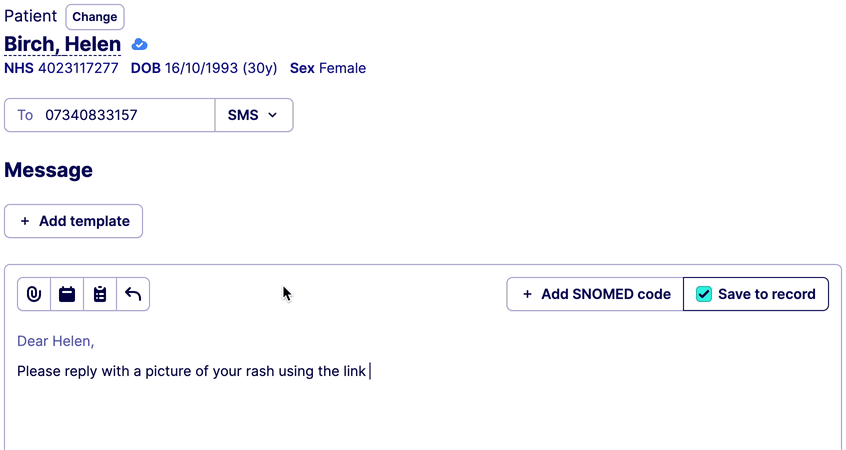Click the clipboard questionnaire icon
The width and height of the screenshot is (846, 450).
point(100,294)
